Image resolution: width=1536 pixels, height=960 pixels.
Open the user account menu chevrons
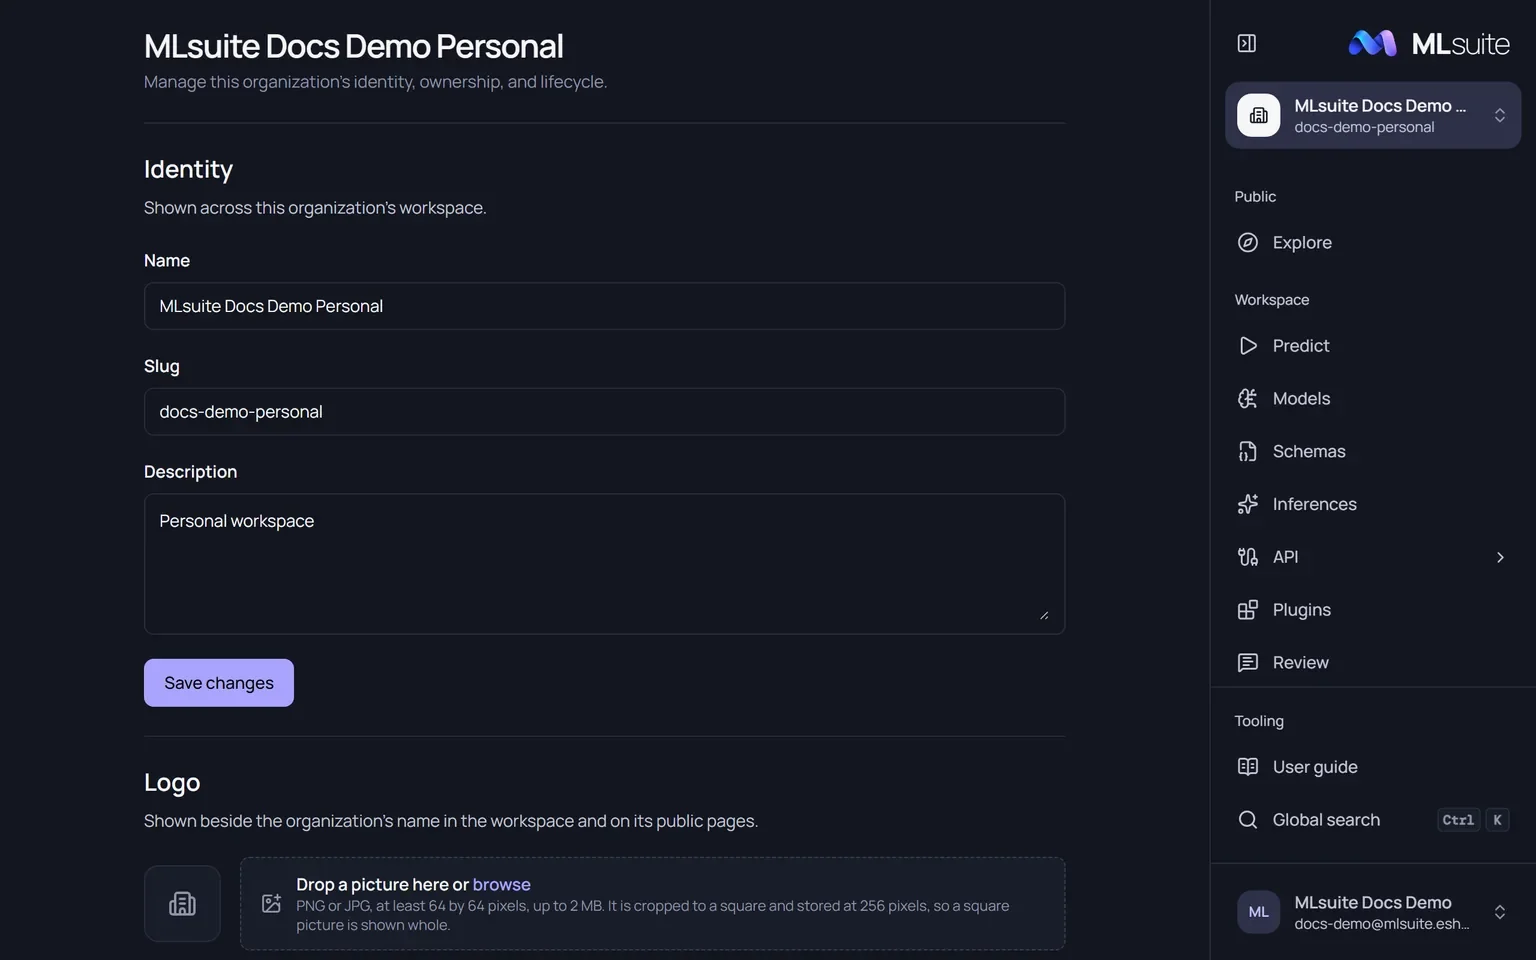pyautogui.click(x=1500, y=912)
